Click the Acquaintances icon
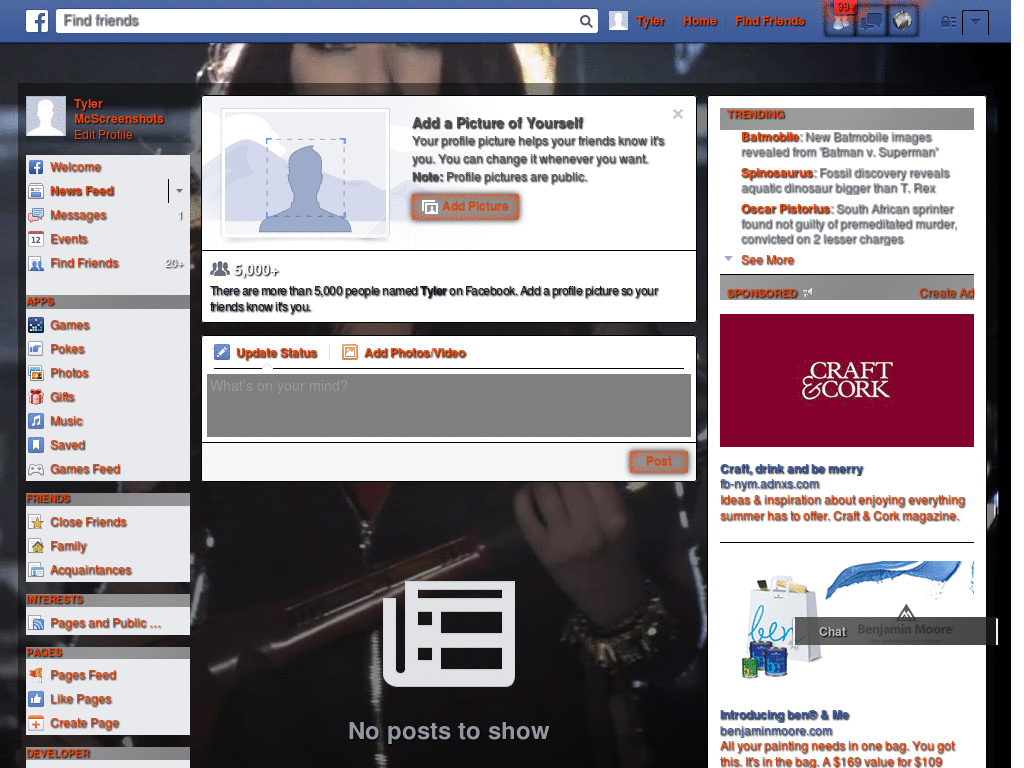 point(36,571)
